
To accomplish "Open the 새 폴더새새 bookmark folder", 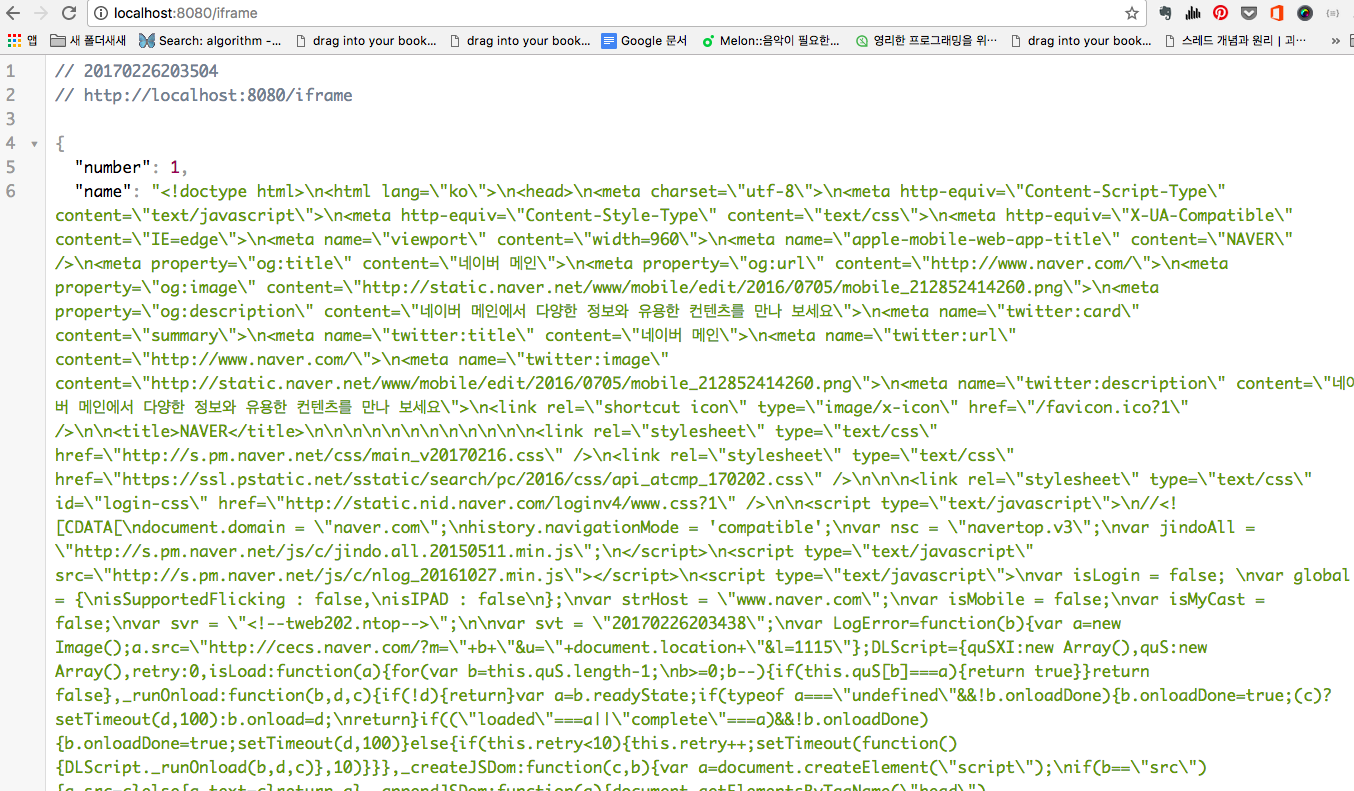I will pos(89,41).
